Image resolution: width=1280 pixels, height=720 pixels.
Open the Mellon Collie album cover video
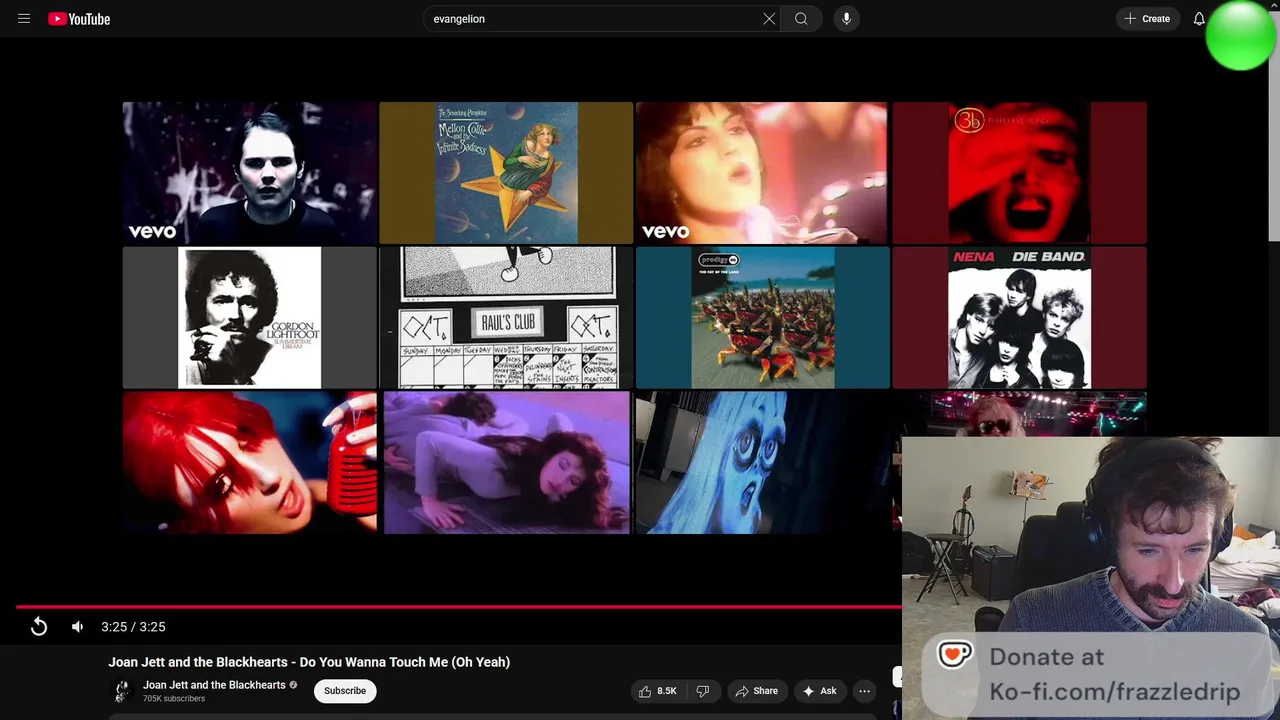coord(506,173)
